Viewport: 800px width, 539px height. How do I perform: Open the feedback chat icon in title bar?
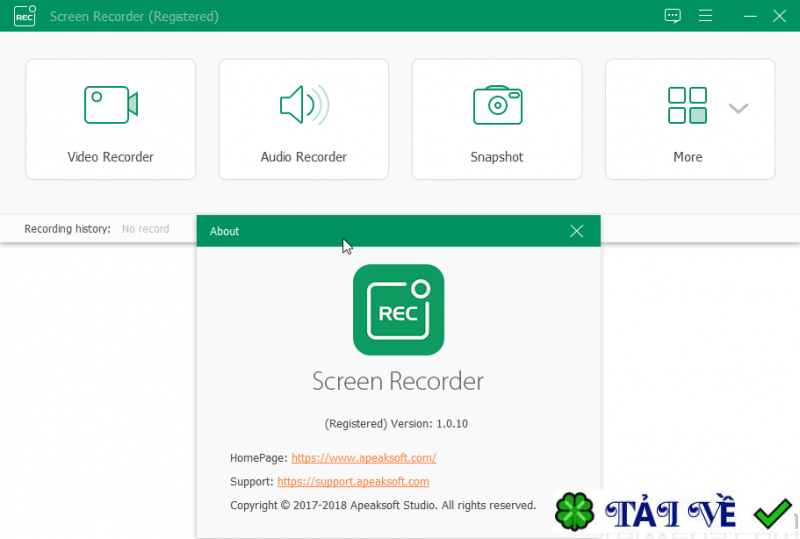point(672,16)
